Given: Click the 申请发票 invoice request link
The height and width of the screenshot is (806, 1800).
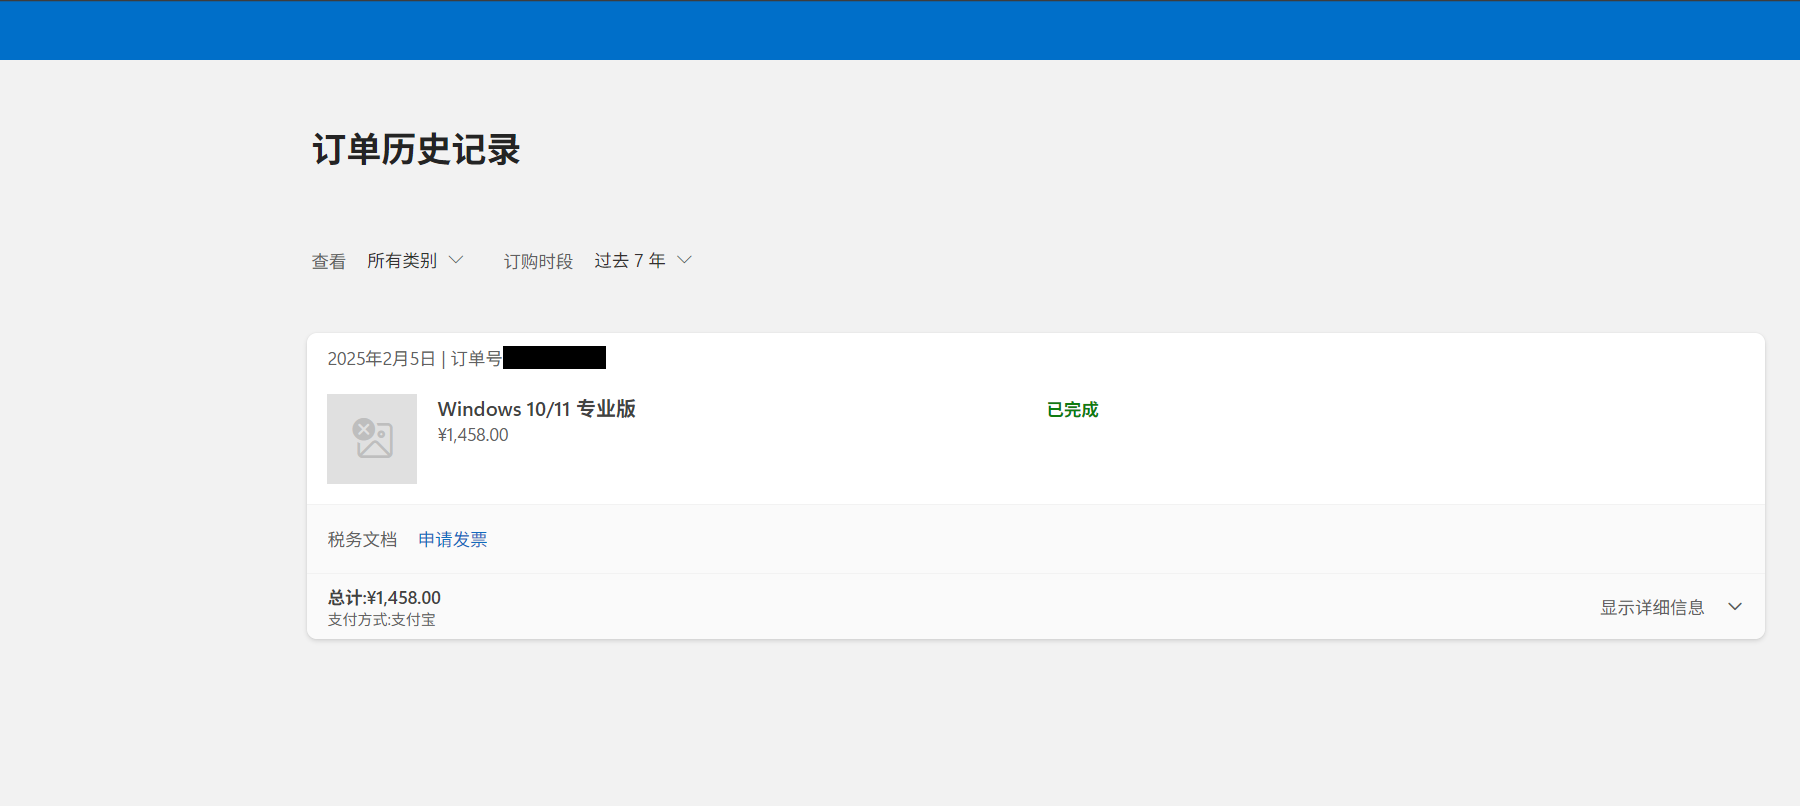Looking at the screenshot, I should point(453,540).
